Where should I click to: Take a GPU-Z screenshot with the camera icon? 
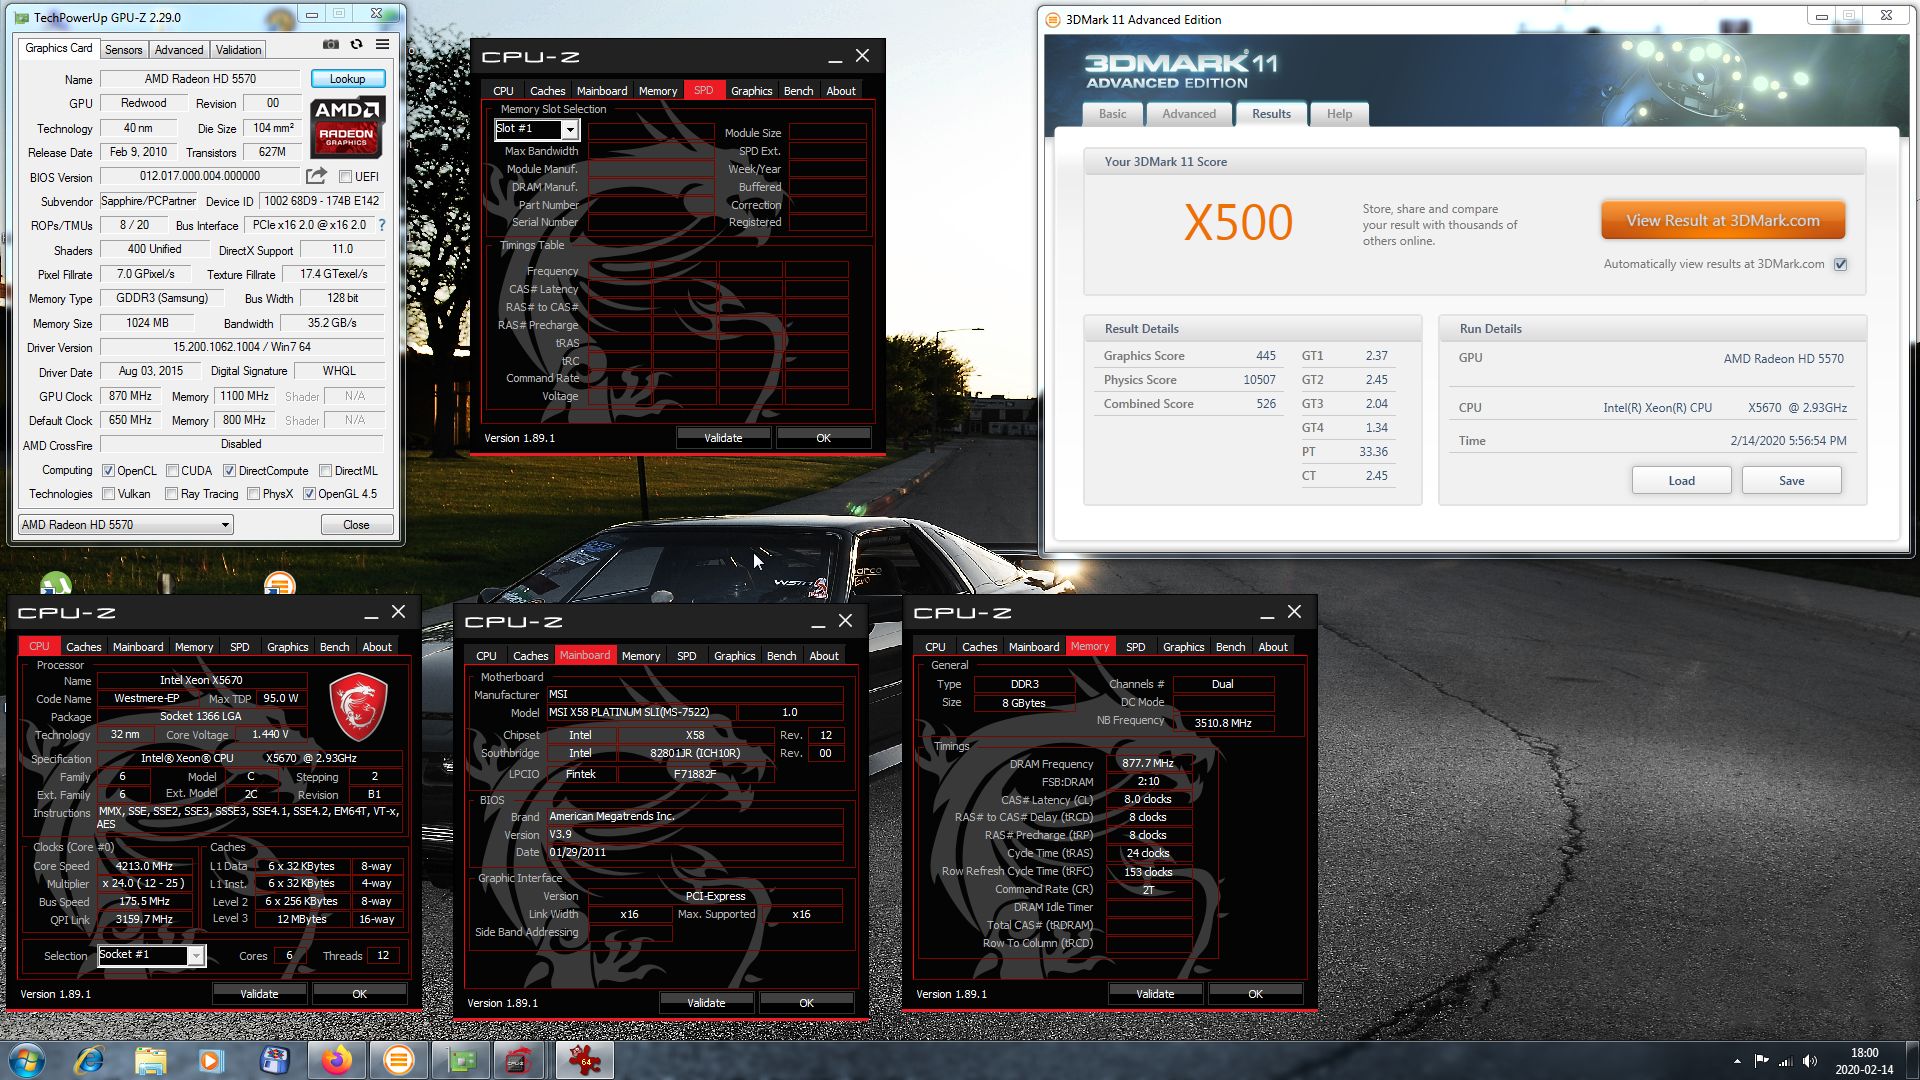[331, 45]
